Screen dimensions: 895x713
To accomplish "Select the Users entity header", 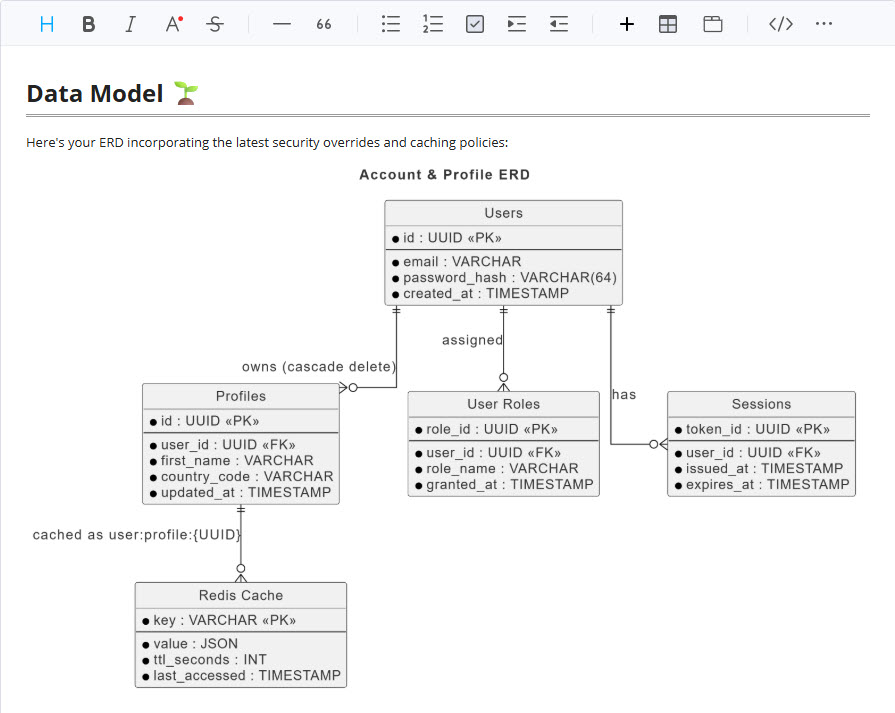I will coord(503,213).
